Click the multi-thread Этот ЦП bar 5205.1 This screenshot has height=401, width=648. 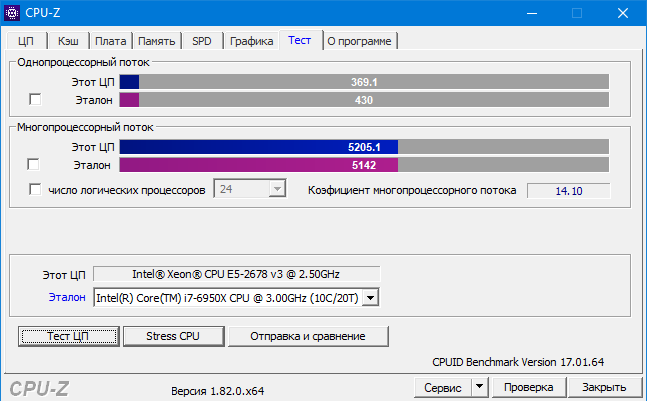tap(364, 147)
